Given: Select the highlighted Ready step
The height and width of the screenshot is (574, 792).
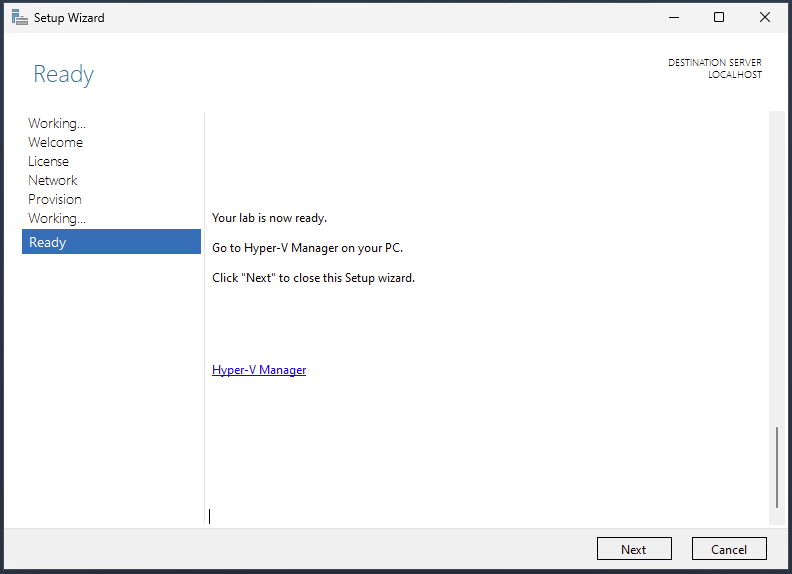Looking at the screenshot, I should [111, 242].
